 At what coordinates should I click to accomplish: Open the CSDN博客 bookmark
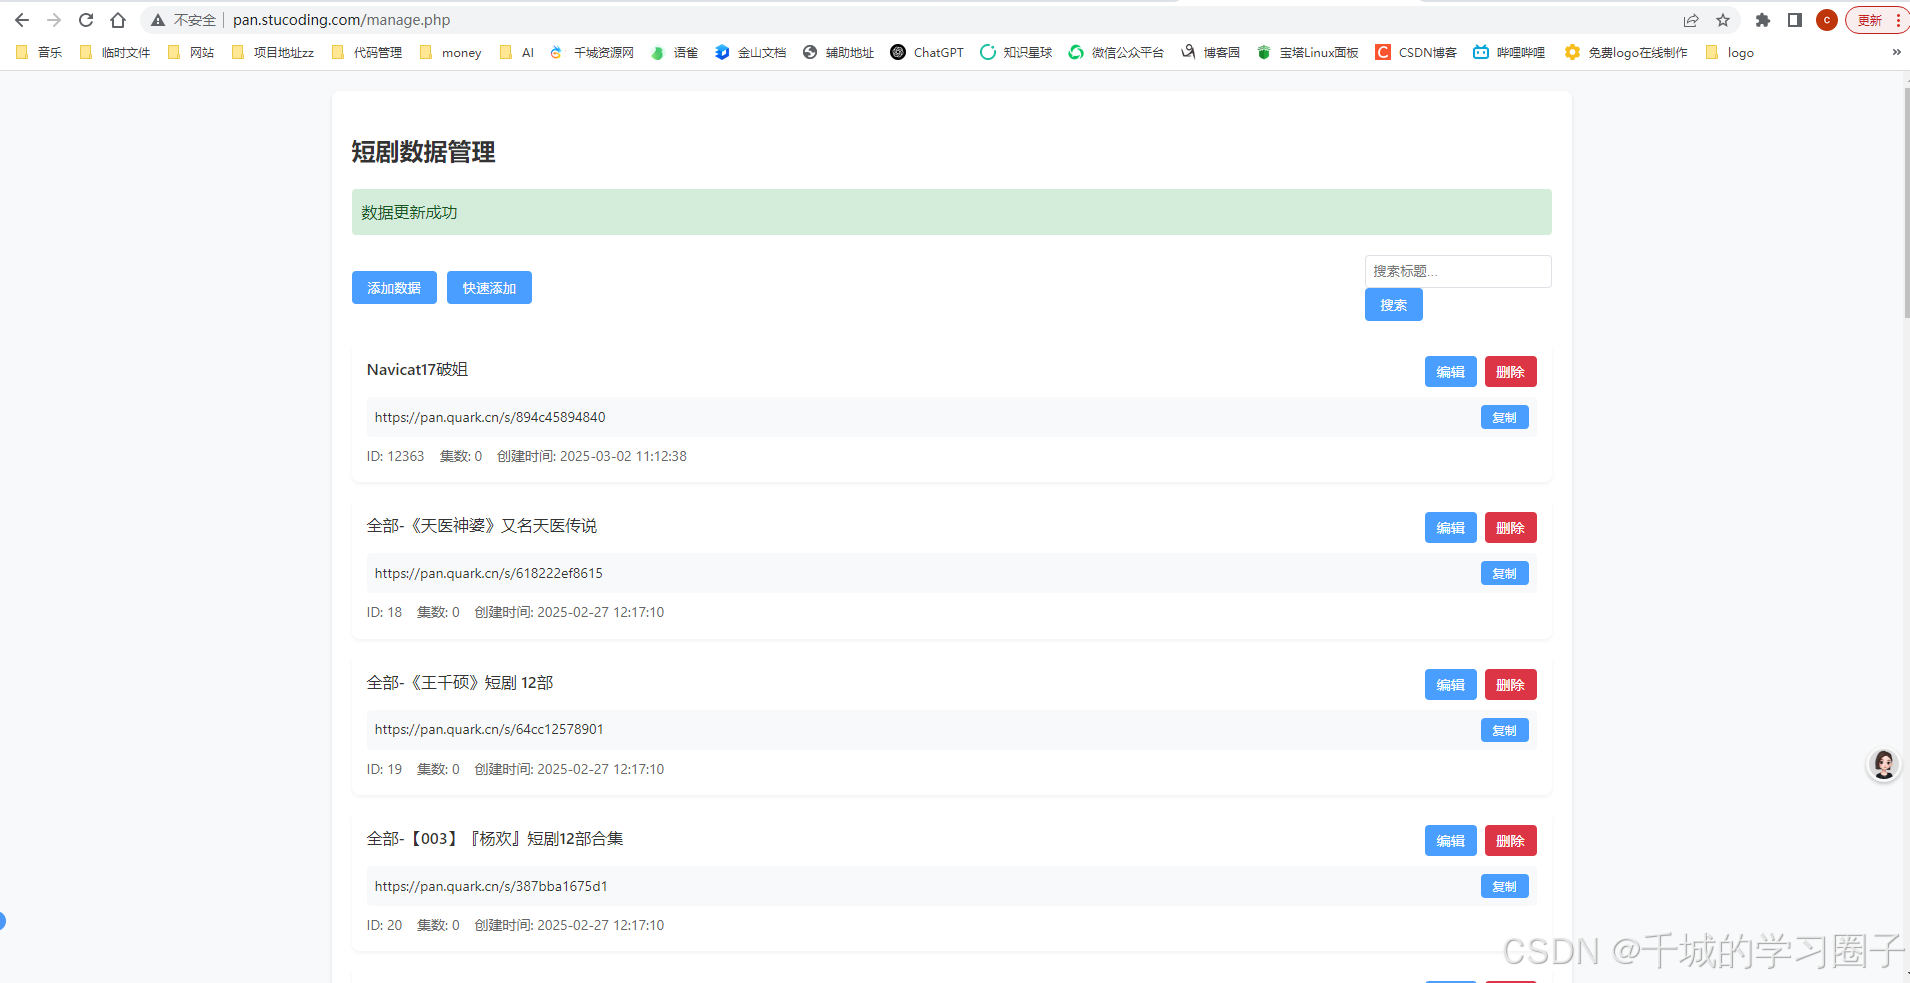pyautogui.click(x=1416, y=52)
